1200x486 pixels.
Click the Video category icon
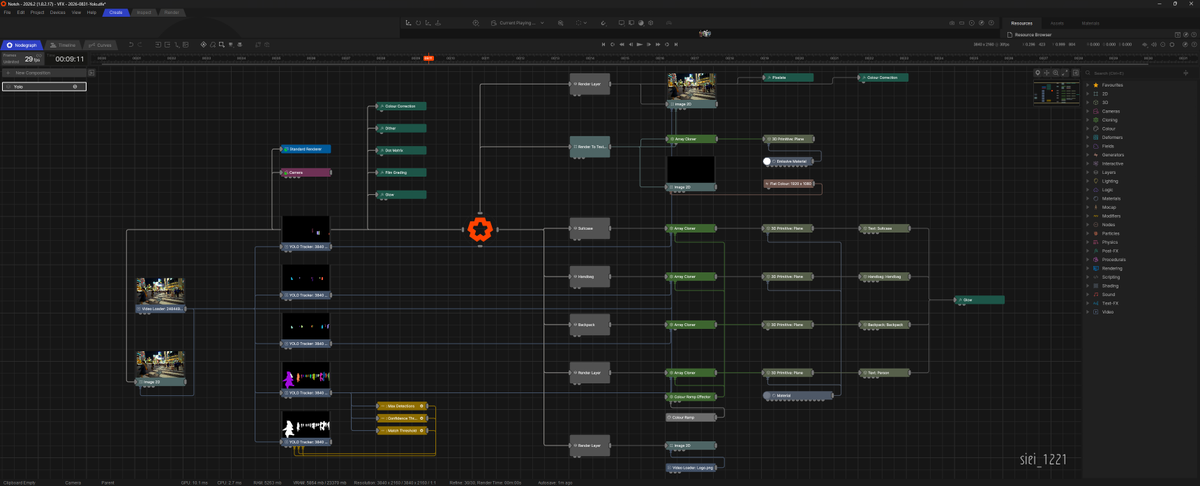click(x=1097, y=312)
